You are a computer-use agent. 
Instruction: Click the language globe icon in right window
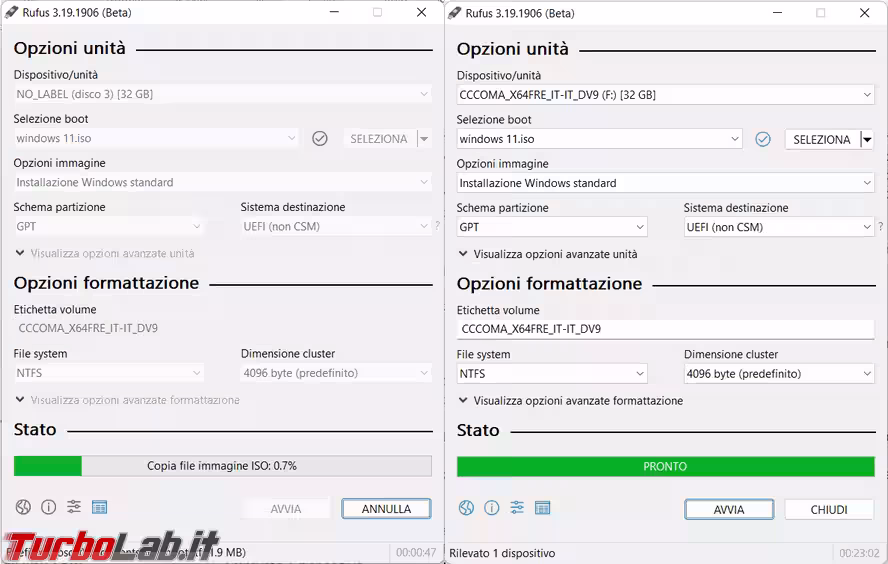(466, 508)
